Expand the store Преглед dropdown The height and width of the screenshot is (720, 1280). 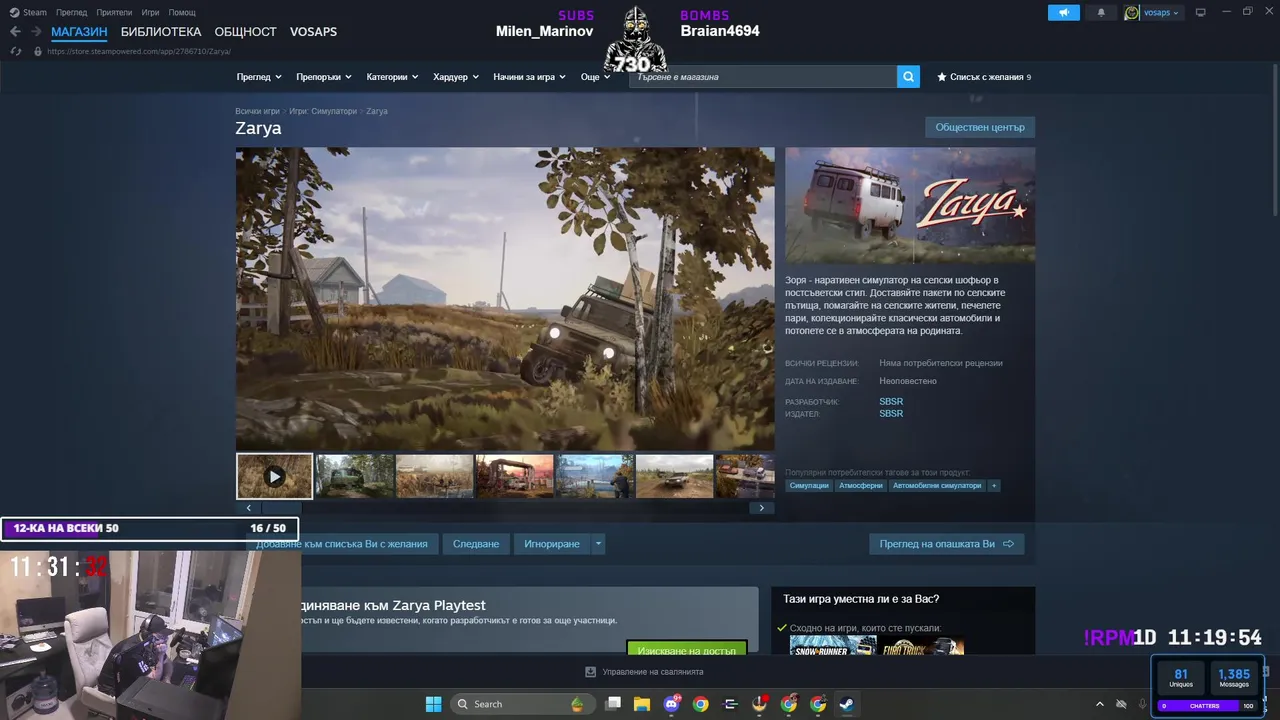[x=259, y=77]
